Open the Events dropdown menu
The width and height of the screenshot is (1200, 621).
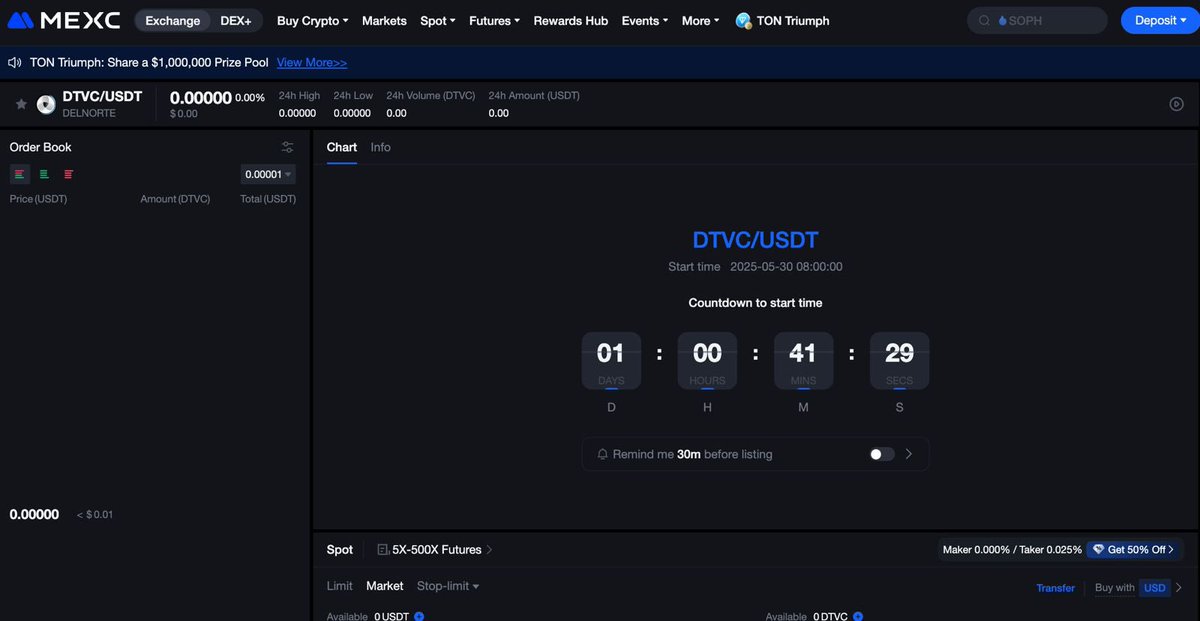[645, 20]
